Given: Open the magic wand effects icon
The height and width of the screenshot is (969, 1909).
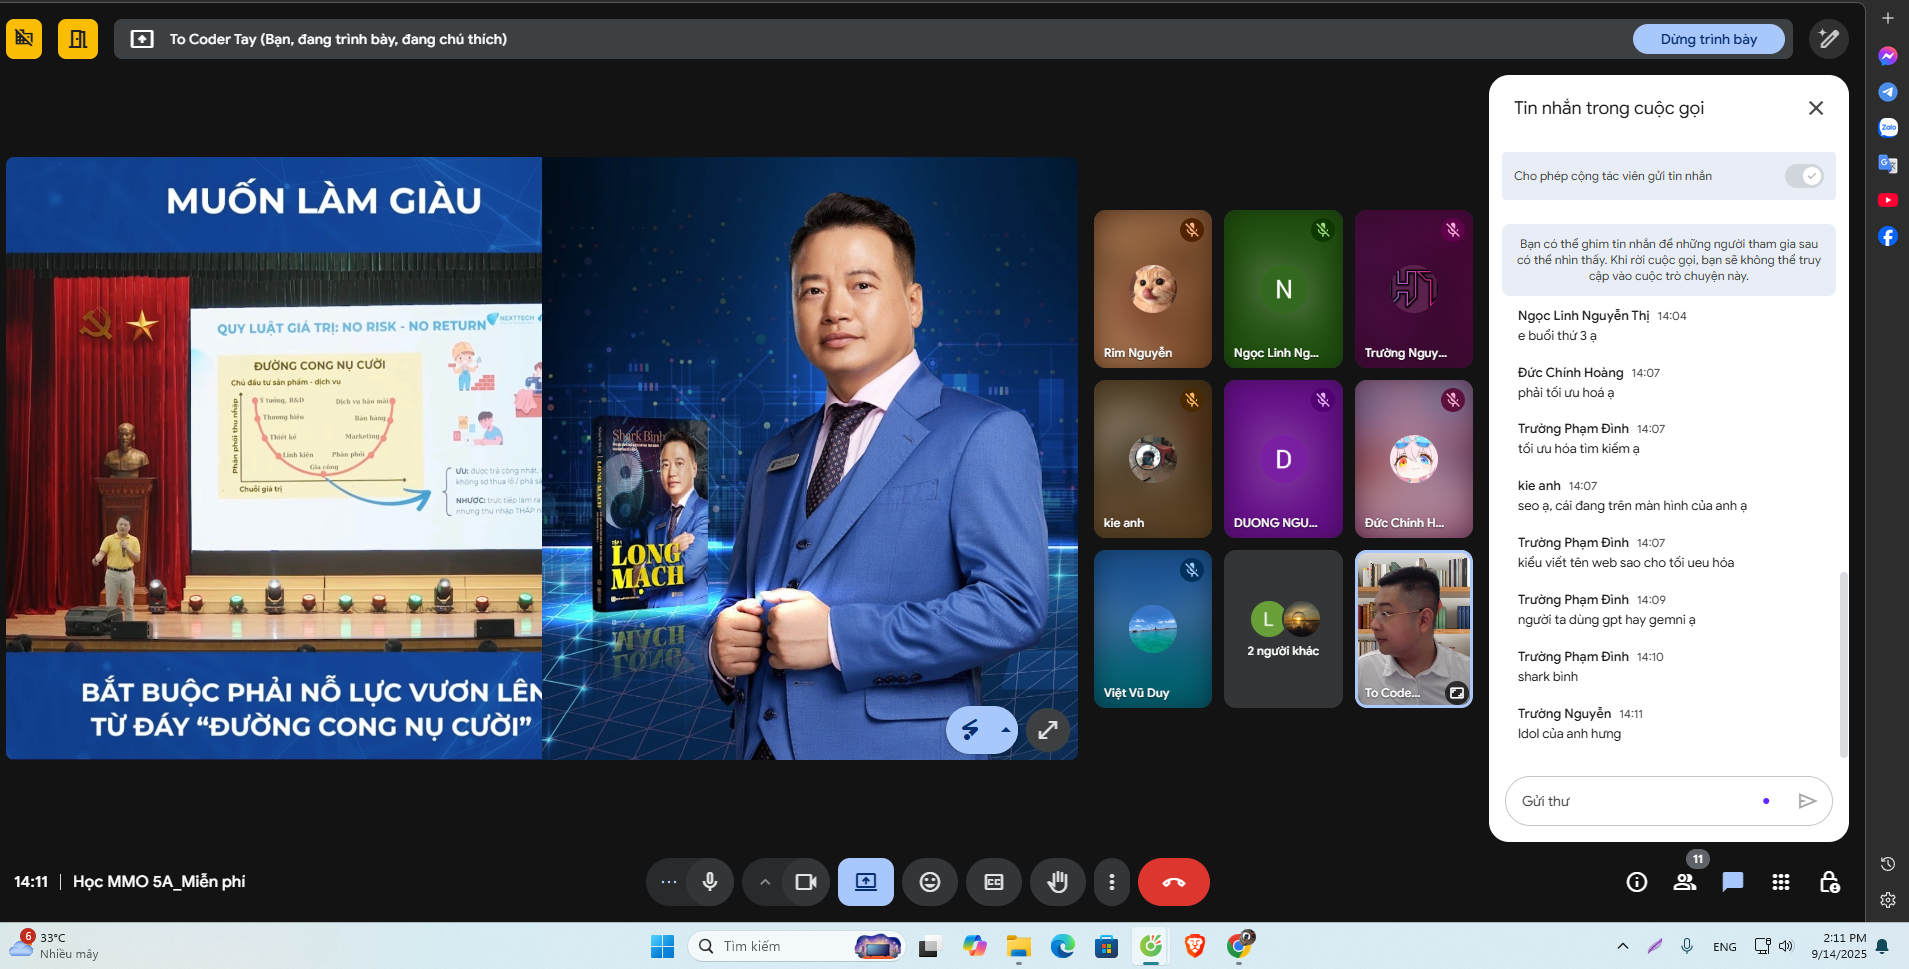Looking at the screenshot, I should click(1829, 39).
